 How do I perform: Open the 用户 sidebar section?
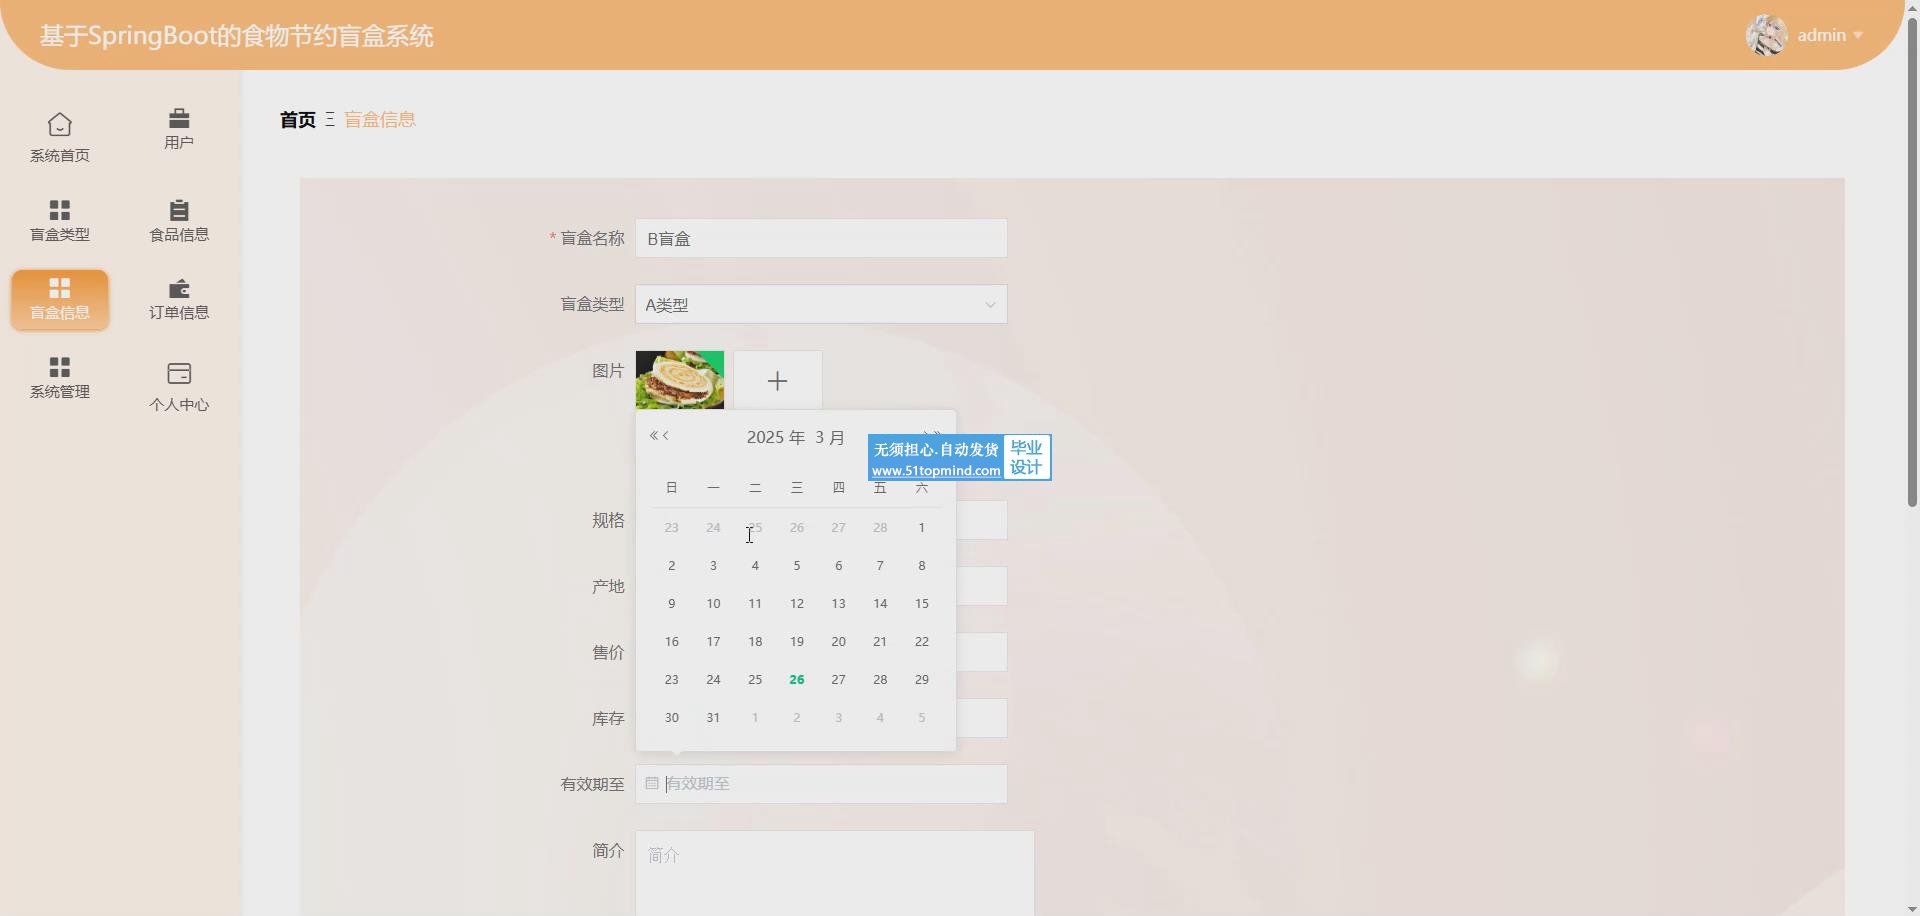(x=179, y=129)
